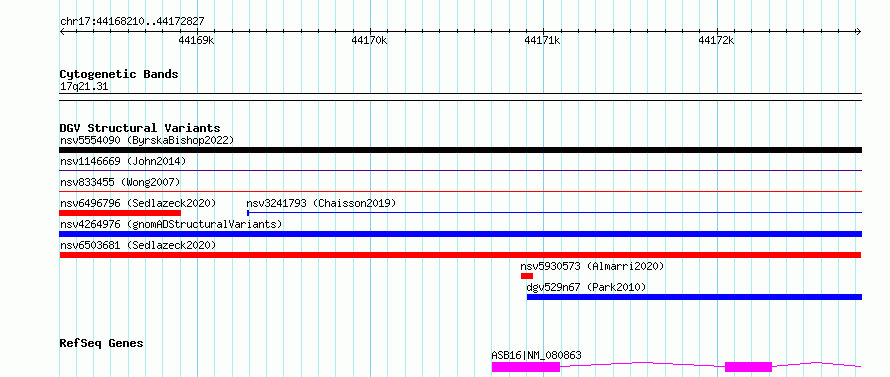Open the ASB16|NM_080863 gene label
The image size is (890, 377).
[536, 355]
